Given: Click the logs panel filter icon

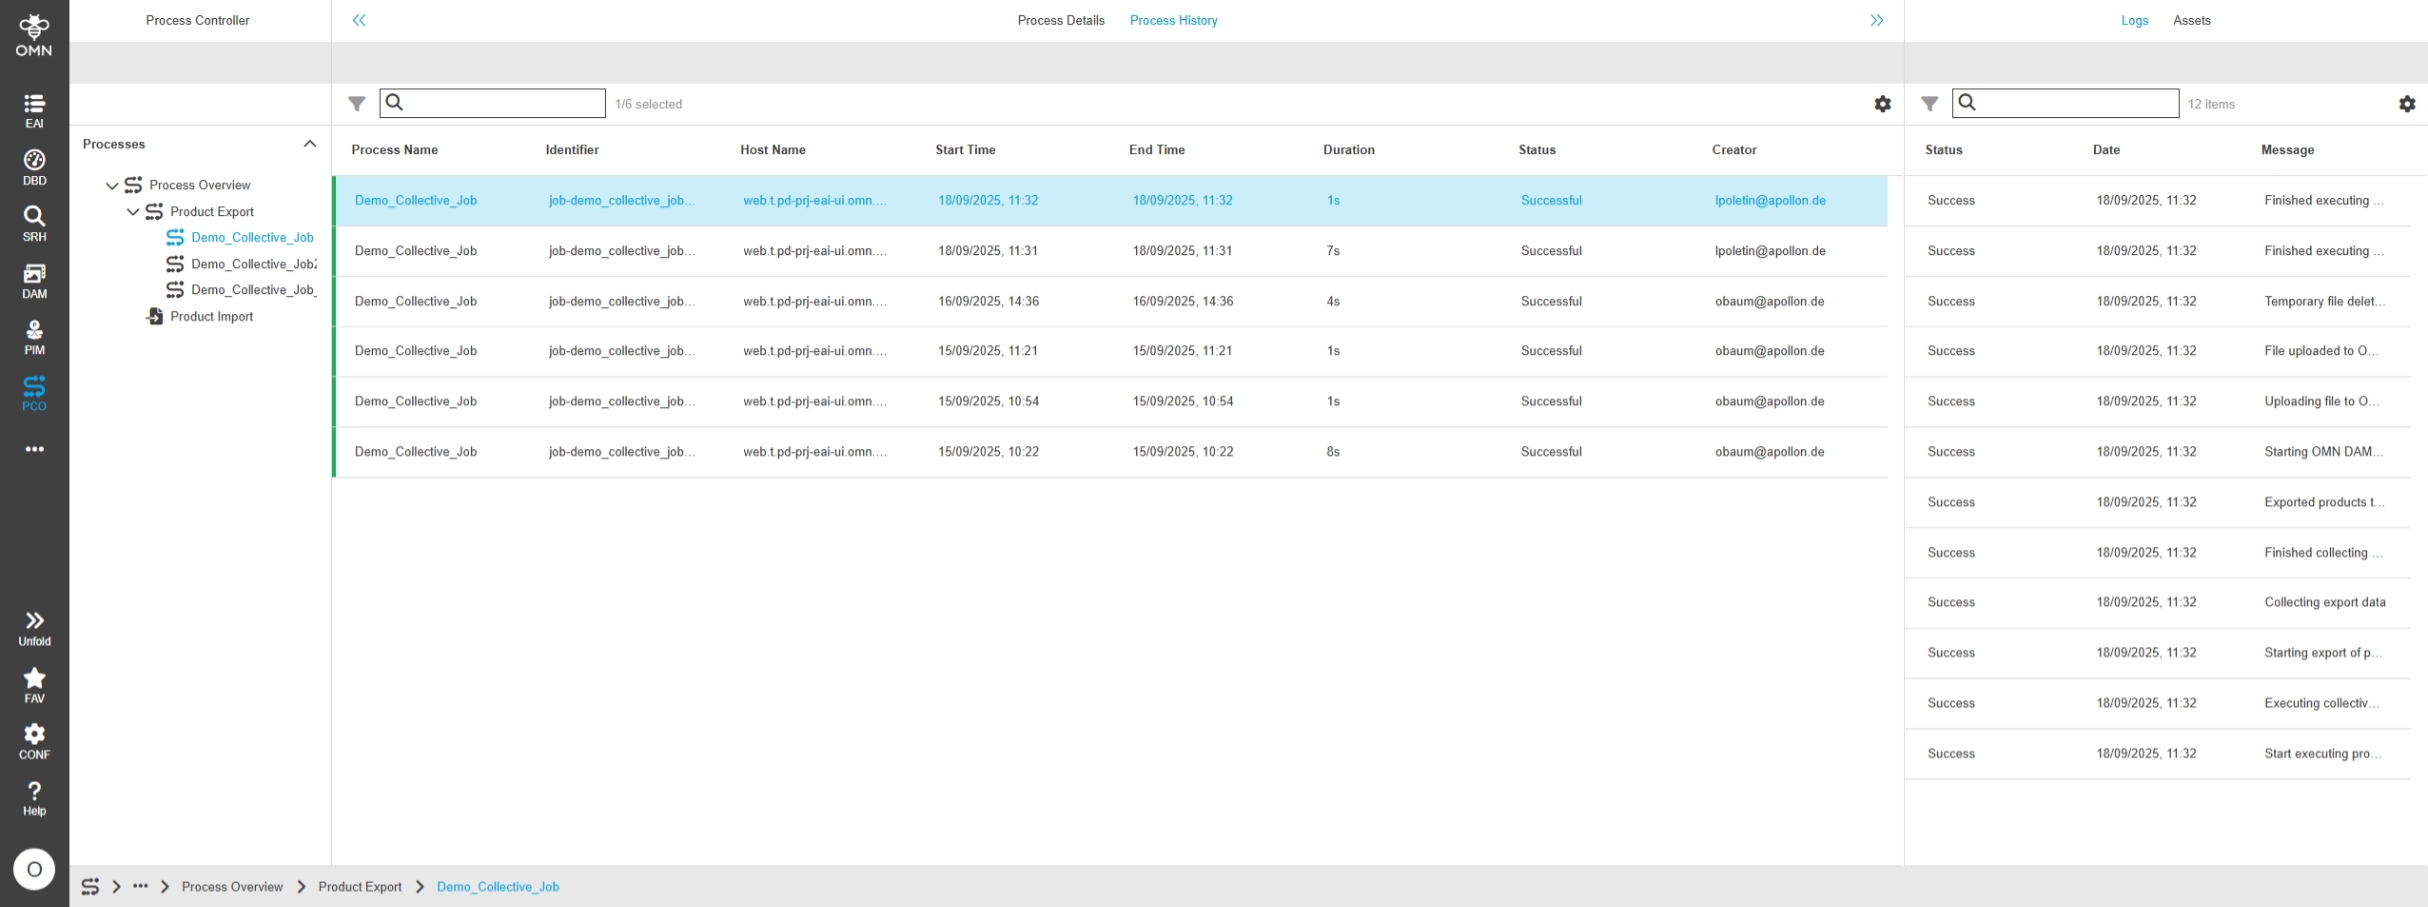Looking at the screenshot, I should pos(1929,104).
